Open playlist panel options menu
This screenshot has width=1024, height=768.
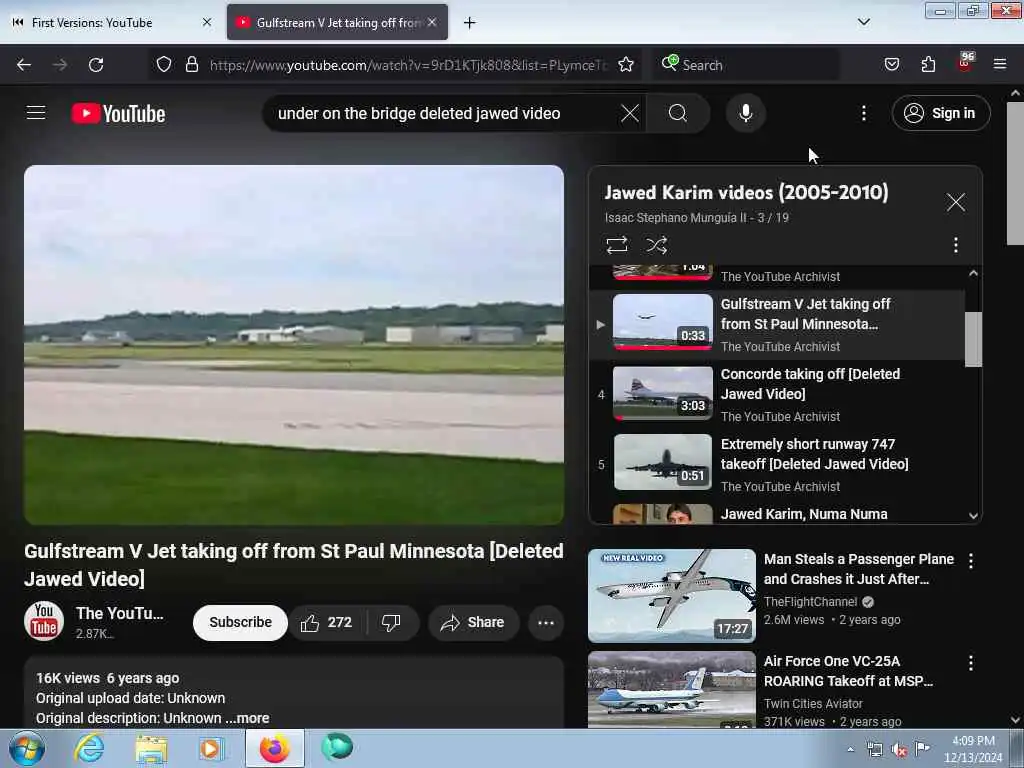[x=955, y=245]
